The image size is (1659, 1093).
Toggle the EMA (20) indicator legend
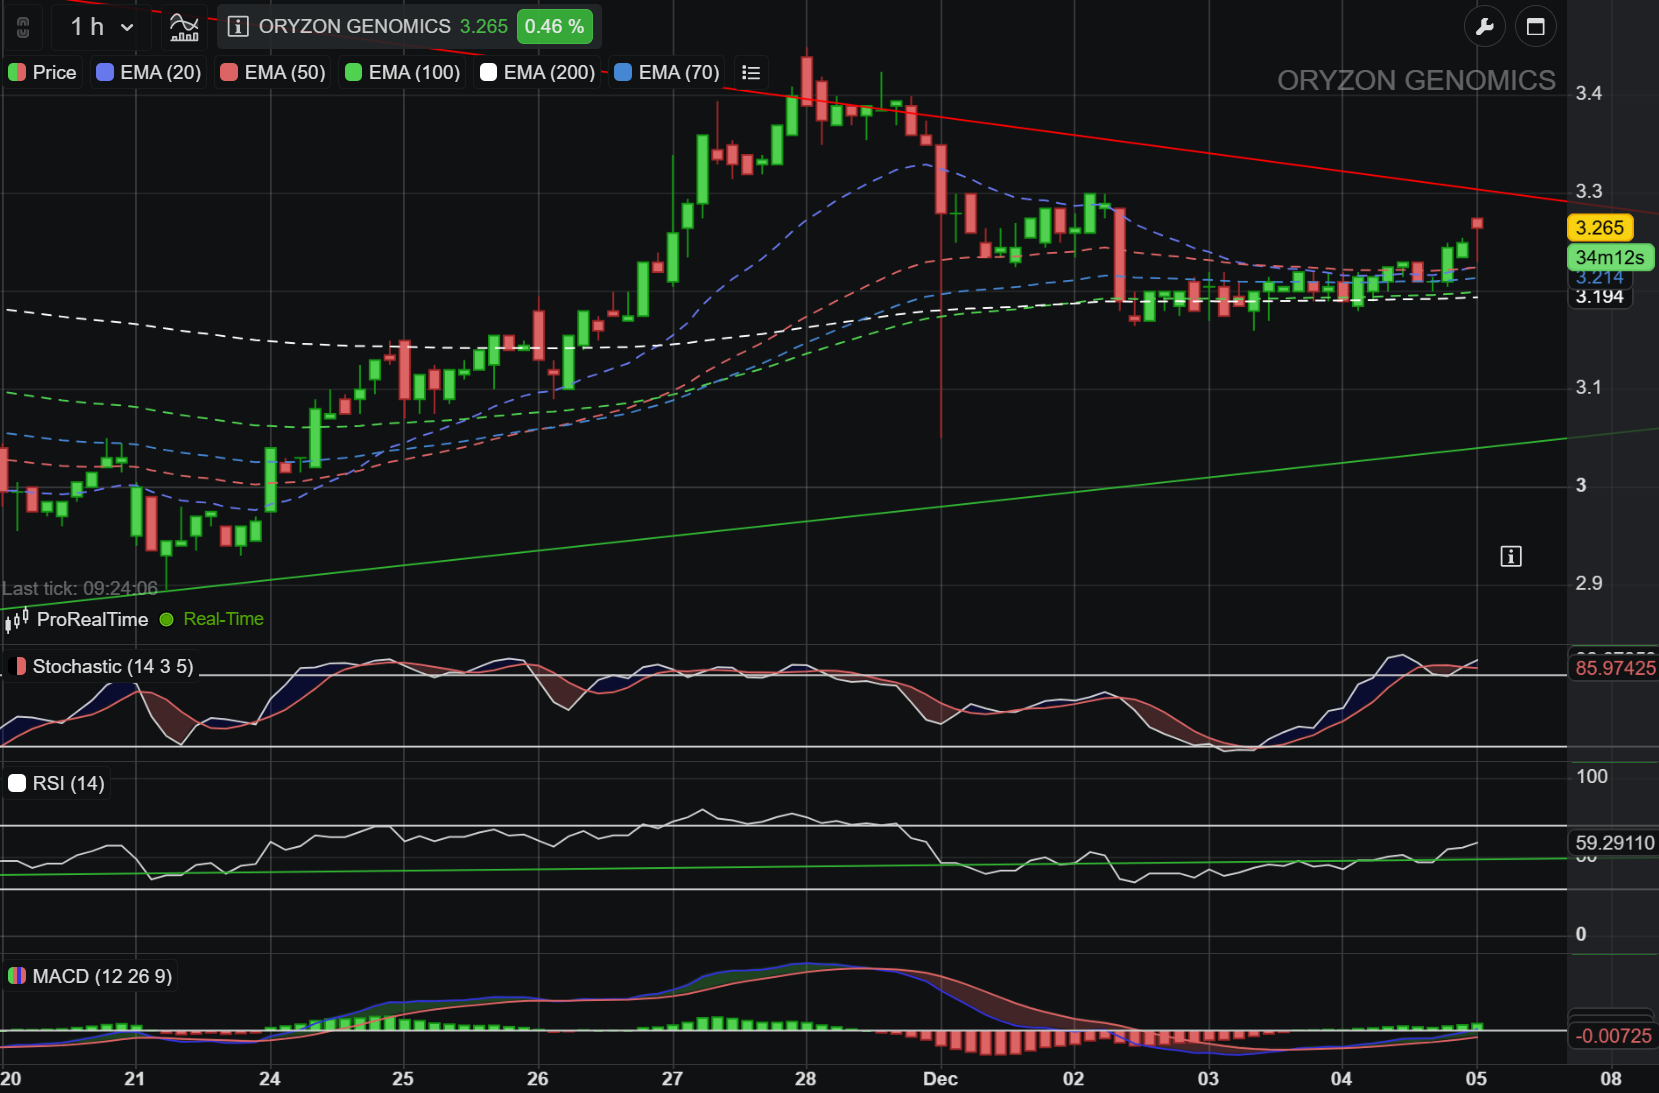[149, 72]
